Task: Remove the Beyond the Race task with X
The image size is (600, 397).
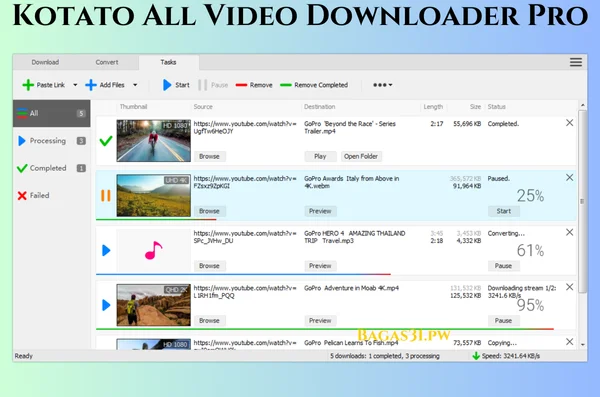Action: [x=569, y=123]
